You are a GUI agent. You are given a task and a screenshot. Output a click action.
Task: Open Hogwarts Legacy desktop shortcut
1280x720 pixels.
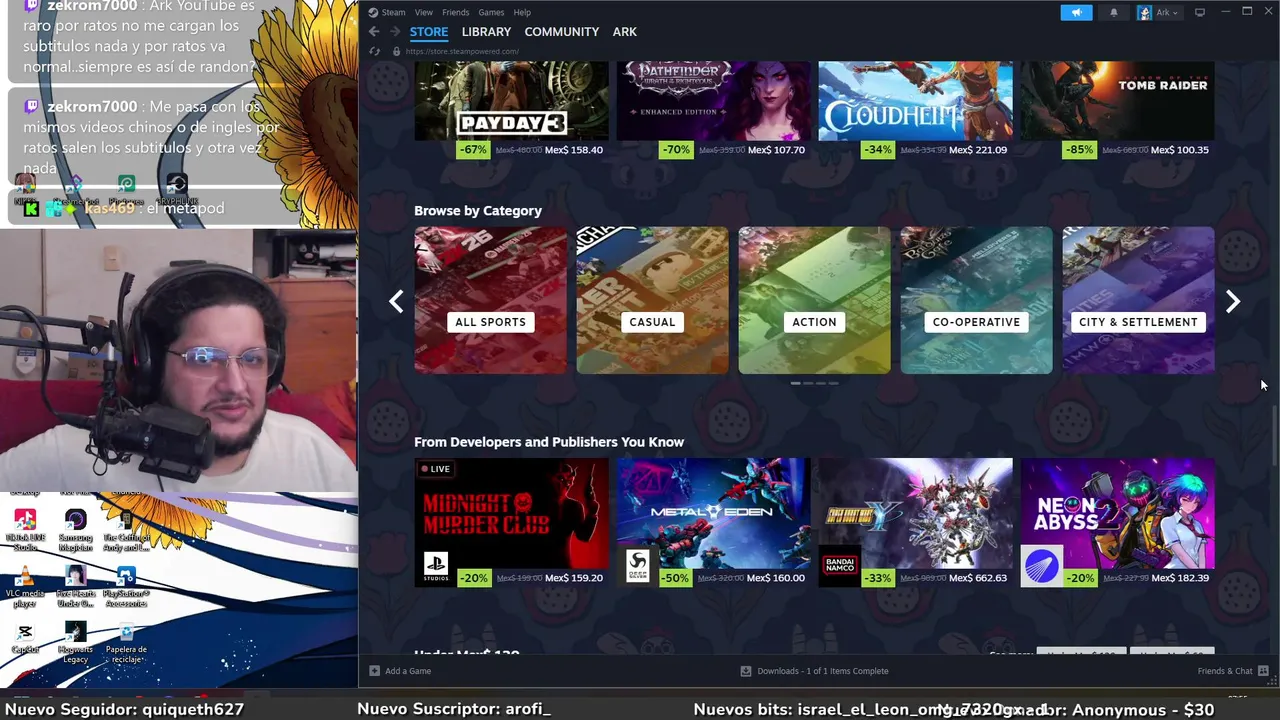click(75, 641)
